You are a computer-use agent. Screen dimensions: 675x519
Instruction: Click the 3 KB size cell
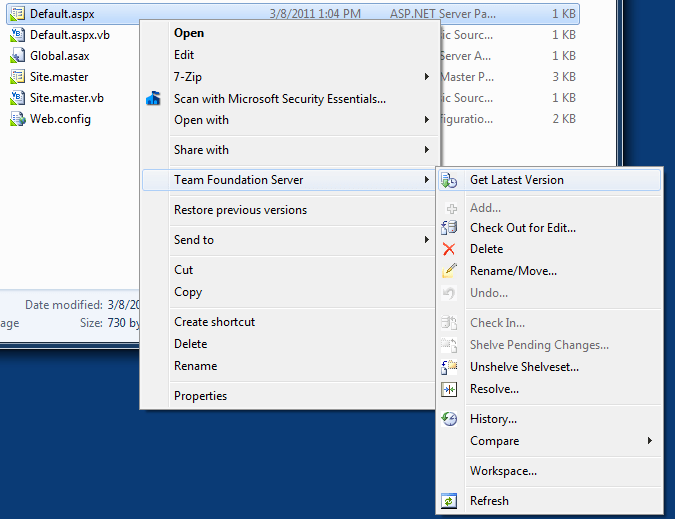pyautogui.click(x=564, y=77)
